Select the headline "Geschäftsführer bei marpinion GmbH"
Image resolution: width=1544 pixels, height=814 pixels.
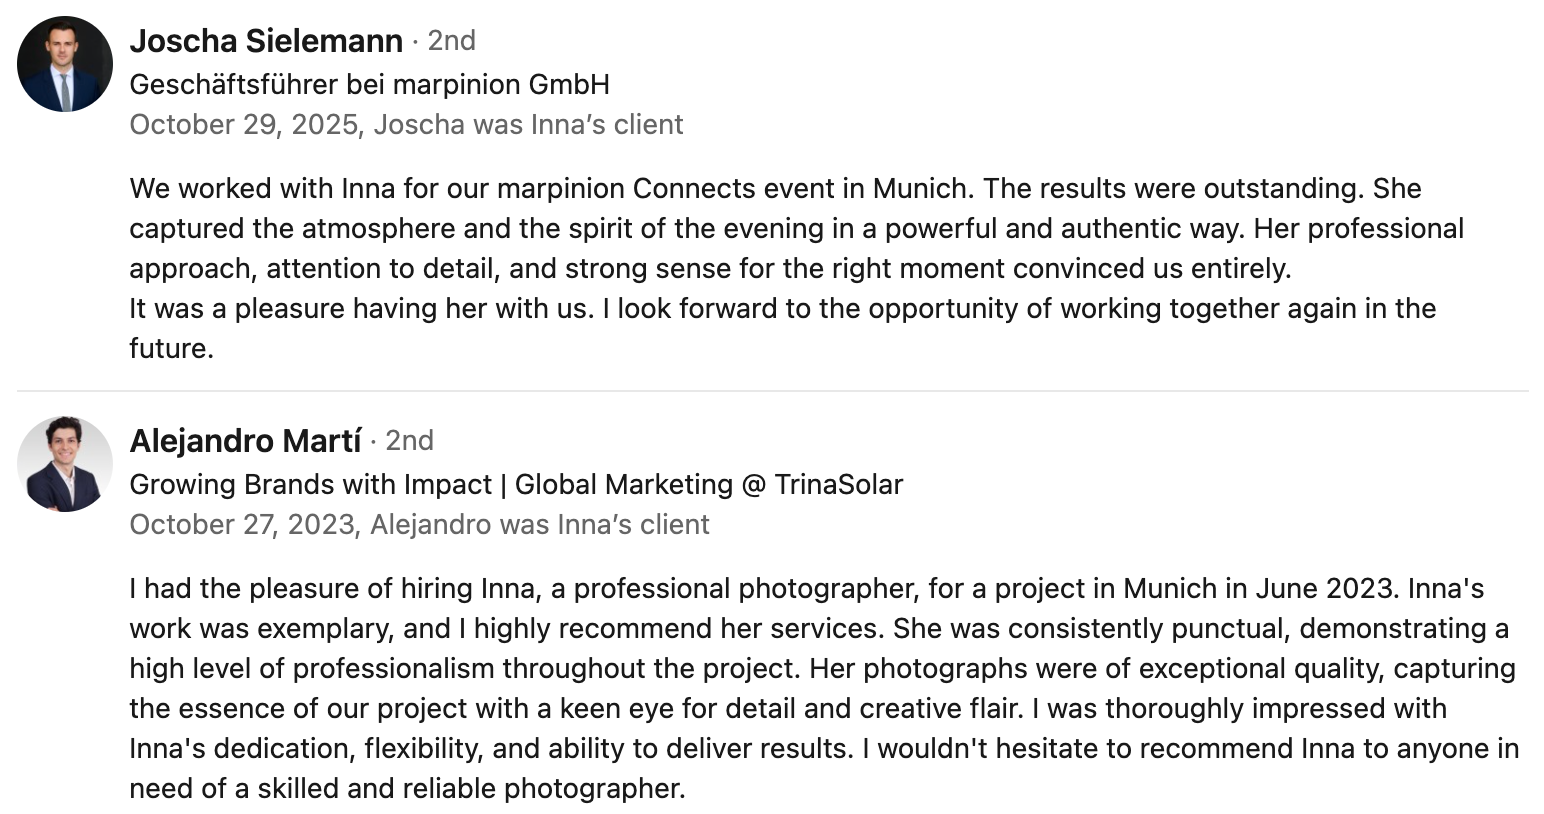(369, 84)
